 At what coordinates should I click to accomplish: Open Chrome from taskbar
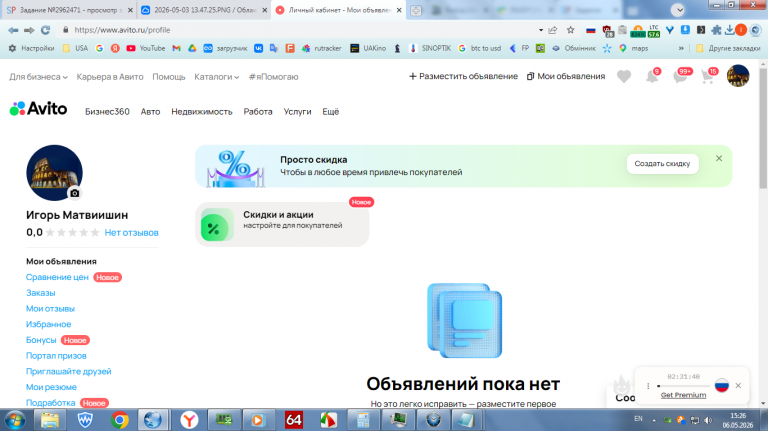[x=119, y=420]
